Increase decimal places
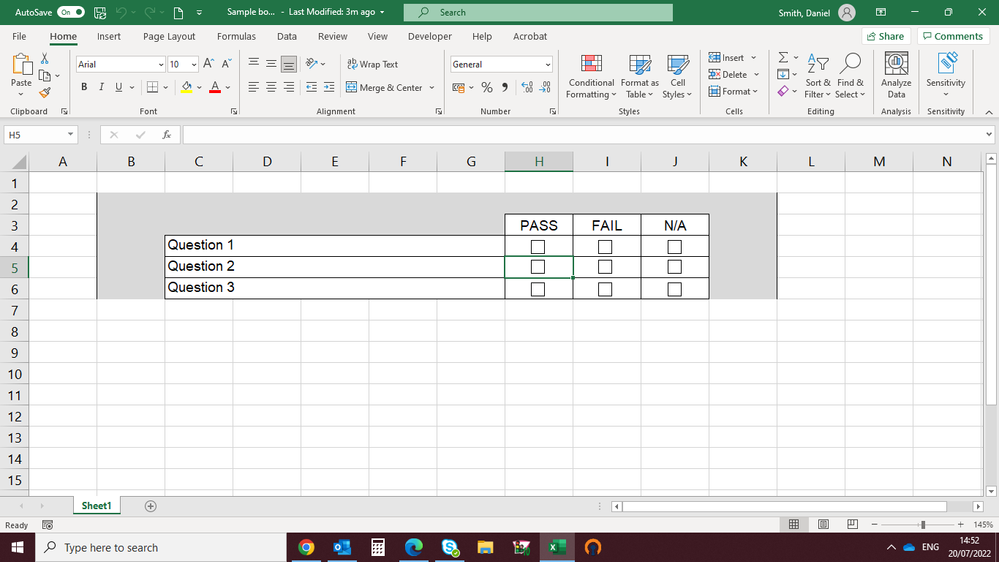This screenshot has height=562, width=999. [527, 87]
